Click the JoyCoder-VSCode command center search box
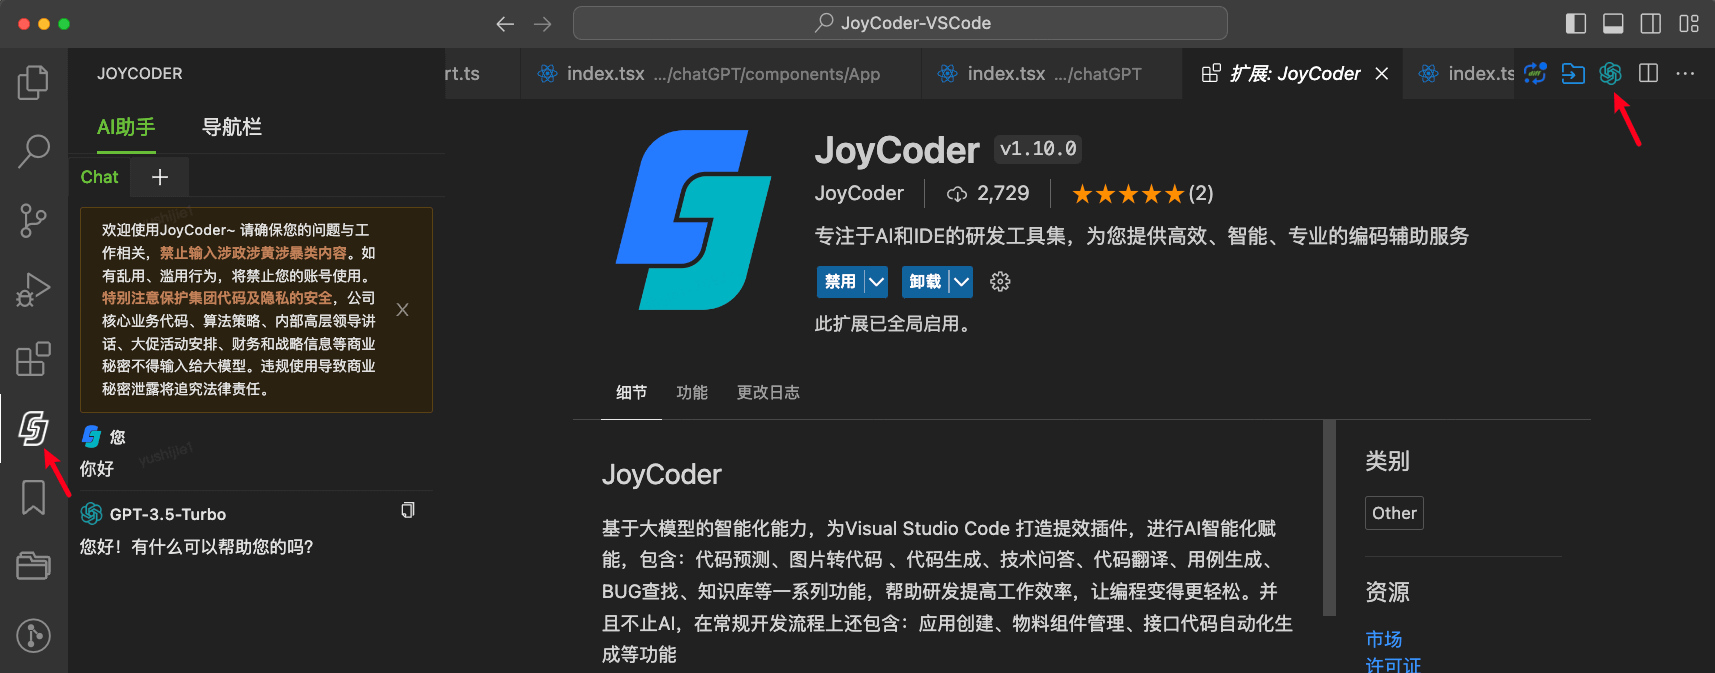The height and width of the screenshot is (673, 1715). (x=900, y=23)
